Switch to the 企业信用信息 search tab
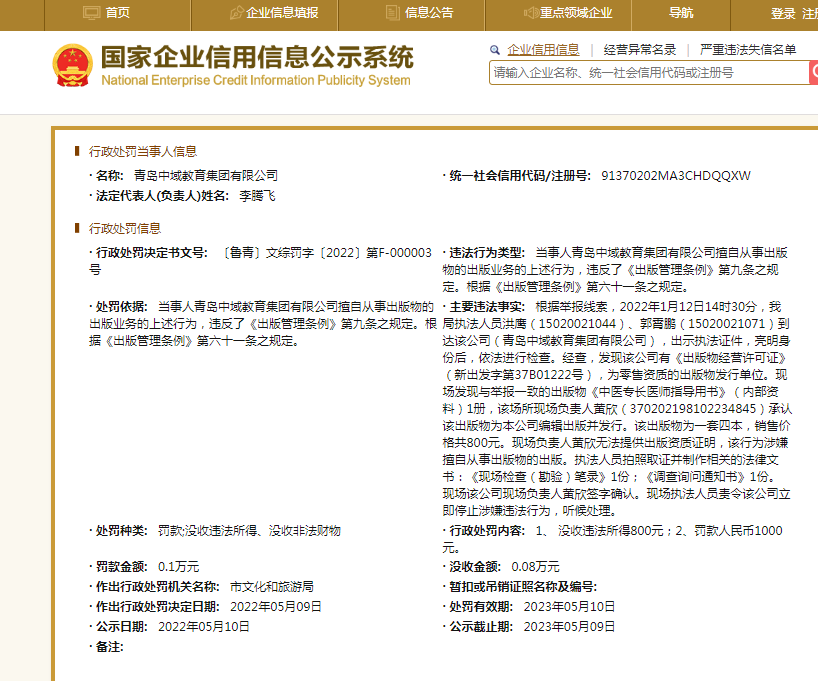This screenshot has width=818, height=681. coord(543,50)
